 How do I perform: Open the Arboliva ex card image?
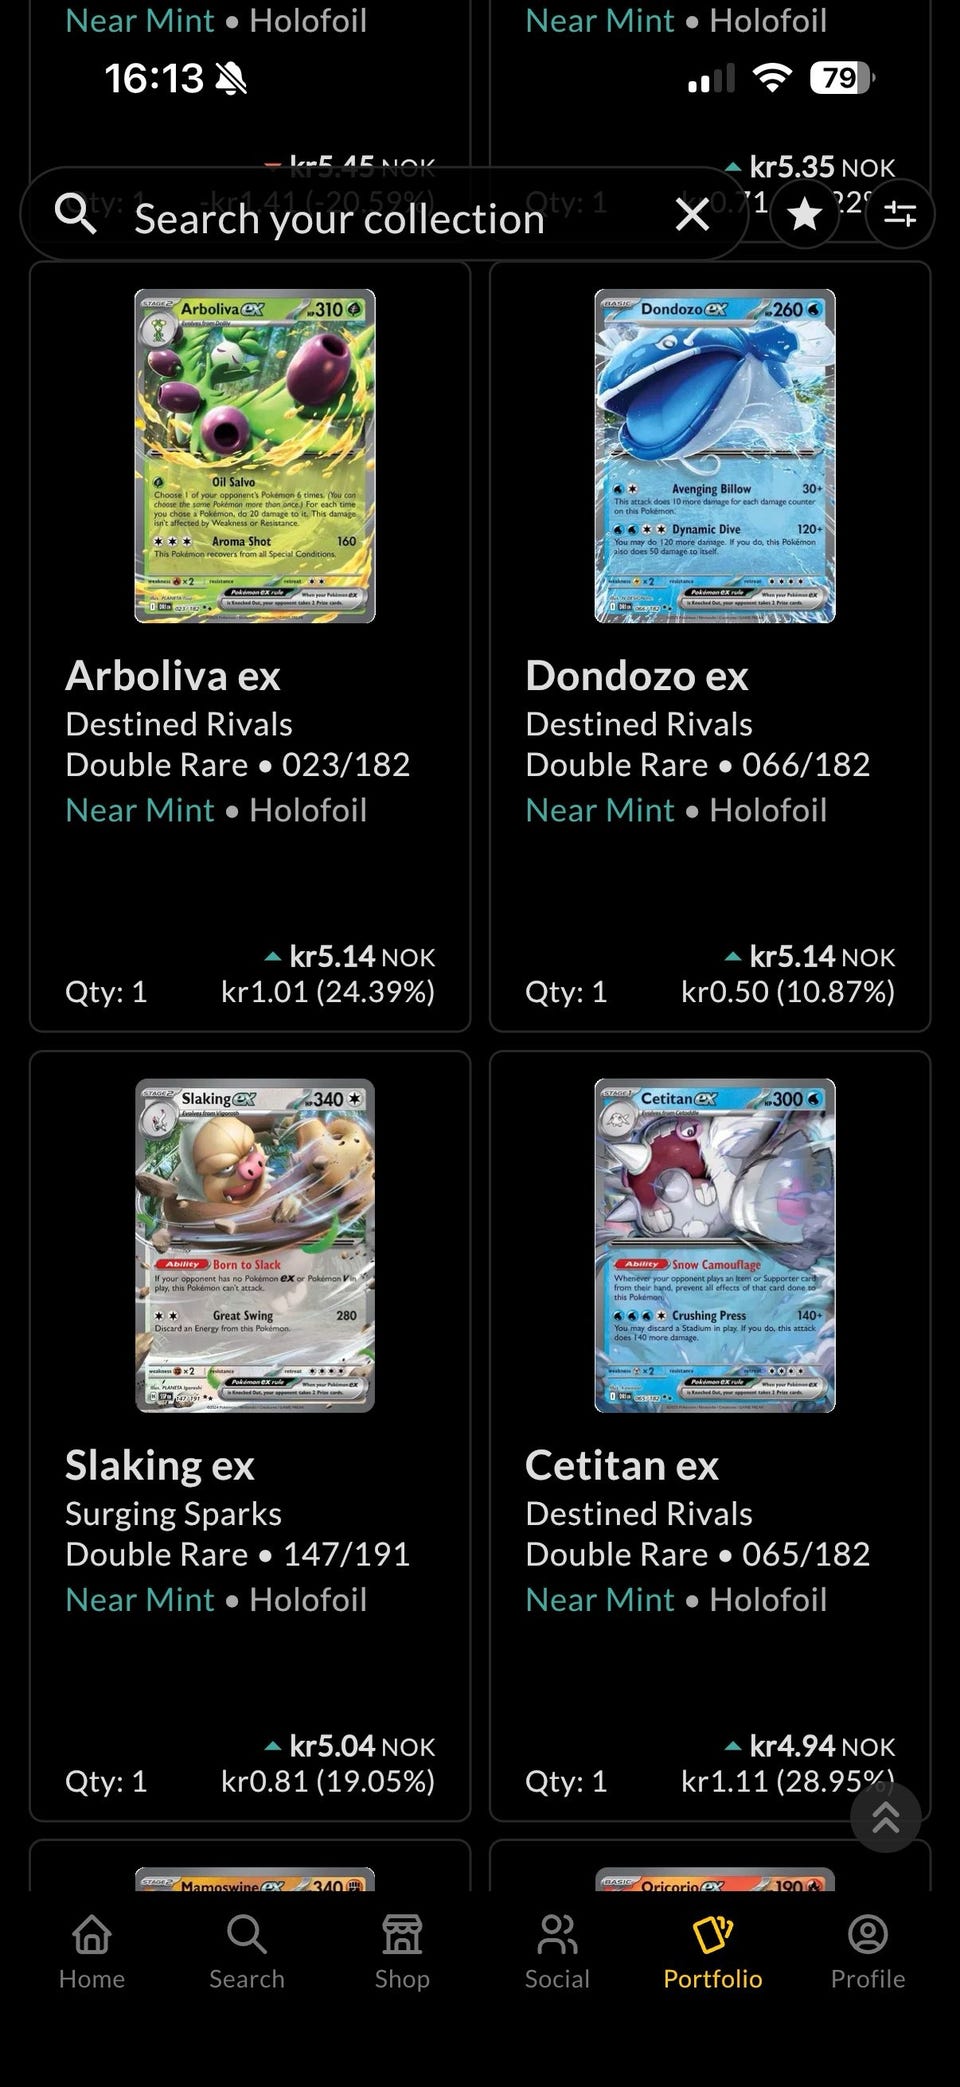click(255, 456)
